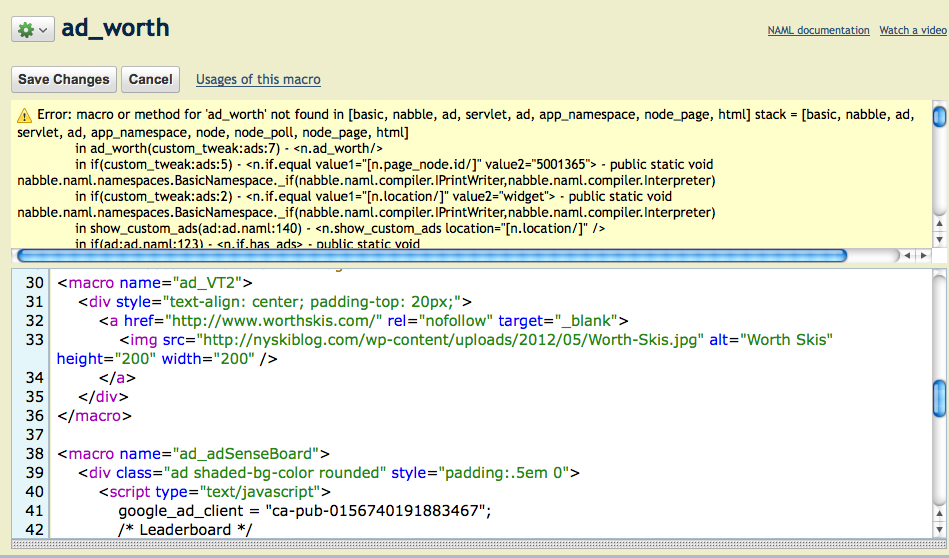Viewport: 949px width, 558px height.
Task: Click the warning triangle icon in error box
Action: pyautogui.click(x=24, y=116)
